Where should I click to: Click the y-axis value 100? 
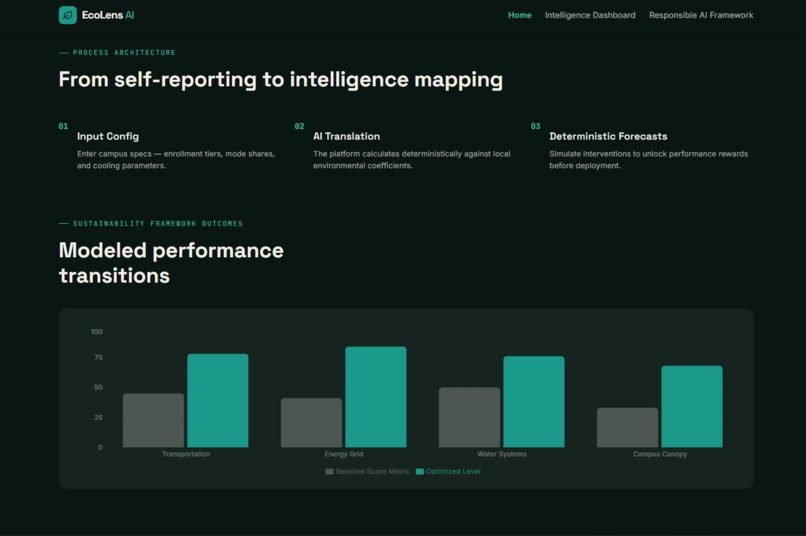97,331
